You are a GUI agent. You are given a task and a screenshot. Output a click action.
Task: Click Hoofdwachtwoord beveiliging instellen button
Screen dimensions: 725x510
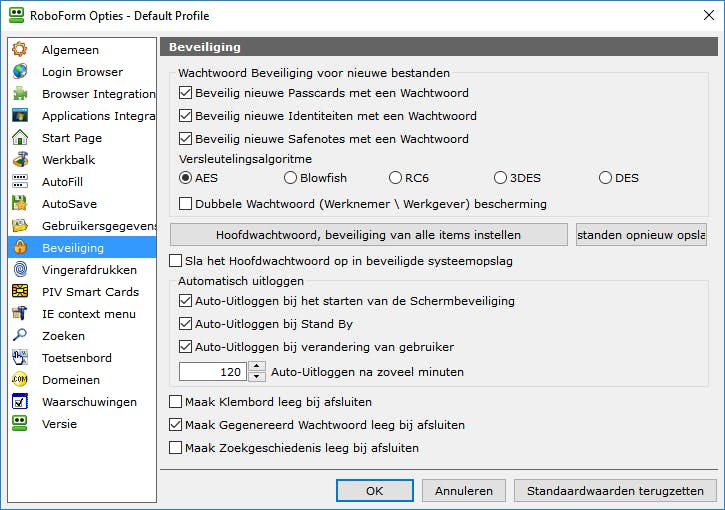tap(369, 235)
